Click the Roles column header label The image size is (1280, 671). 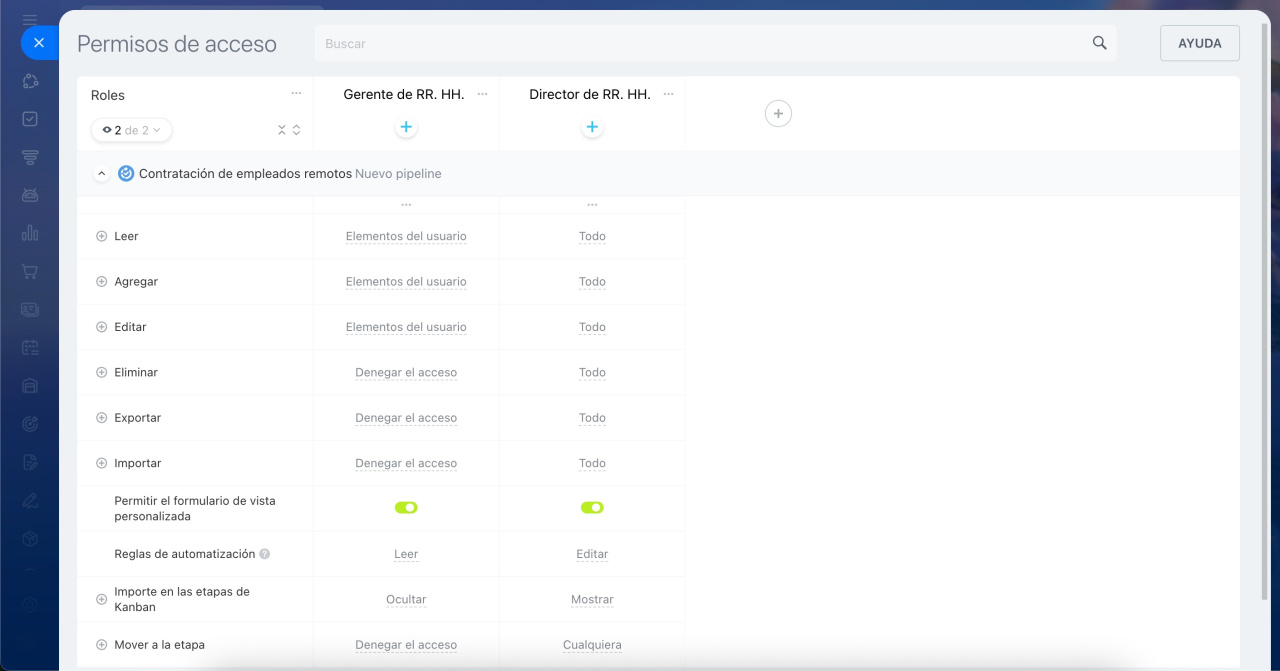point(108,95)
